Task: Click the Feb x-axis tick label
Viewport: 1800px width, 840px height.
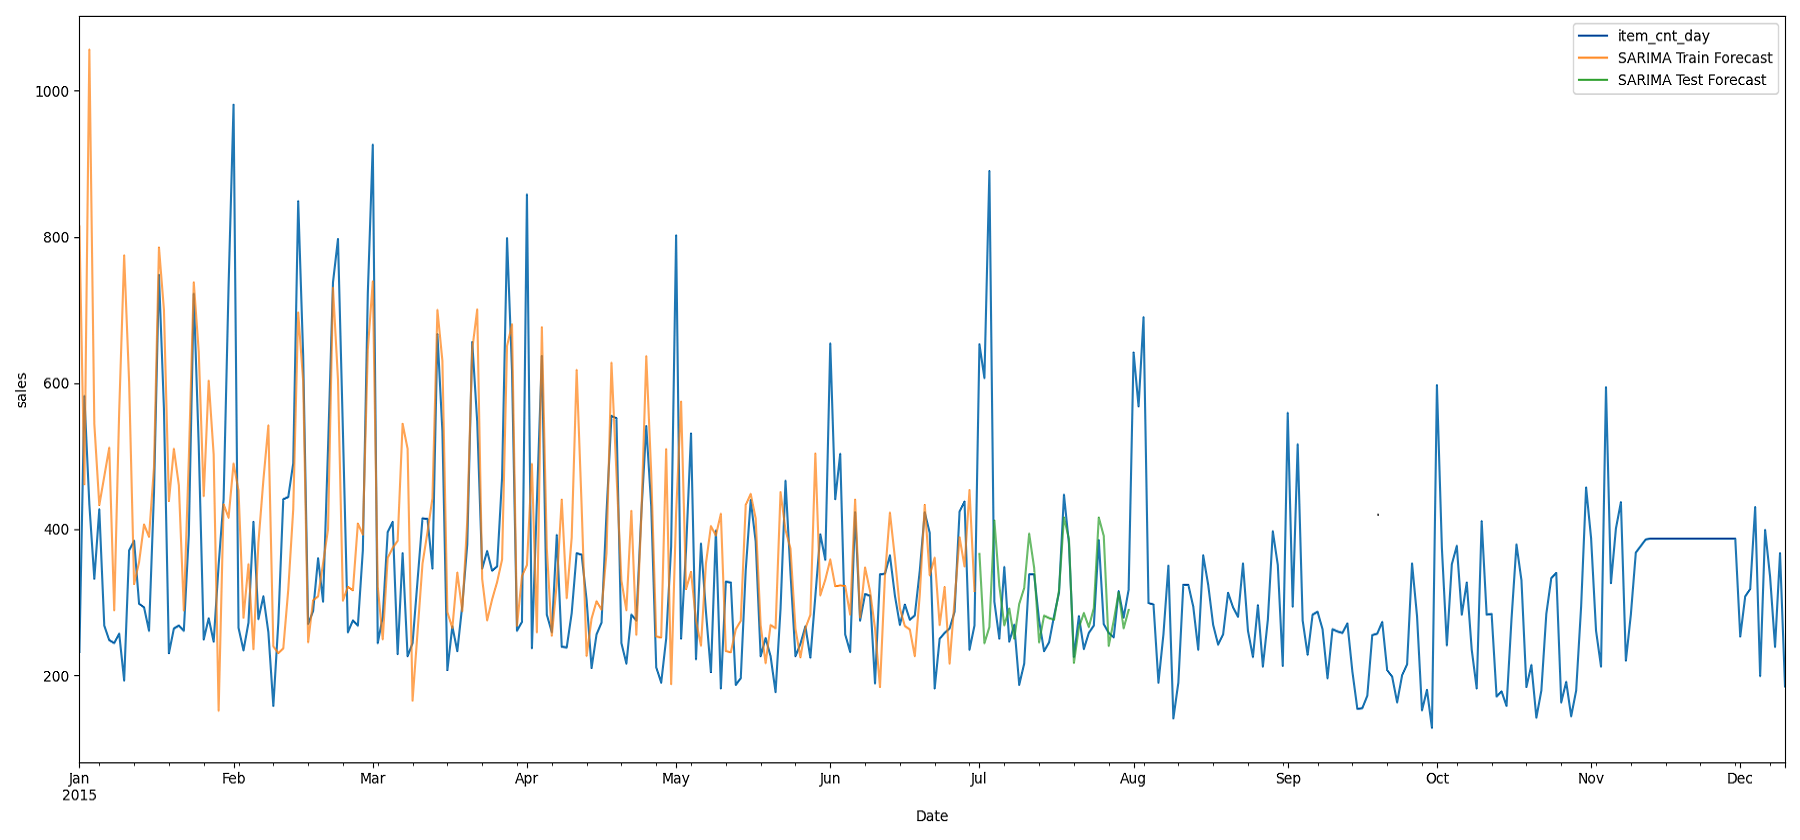Action: (233, 779)
